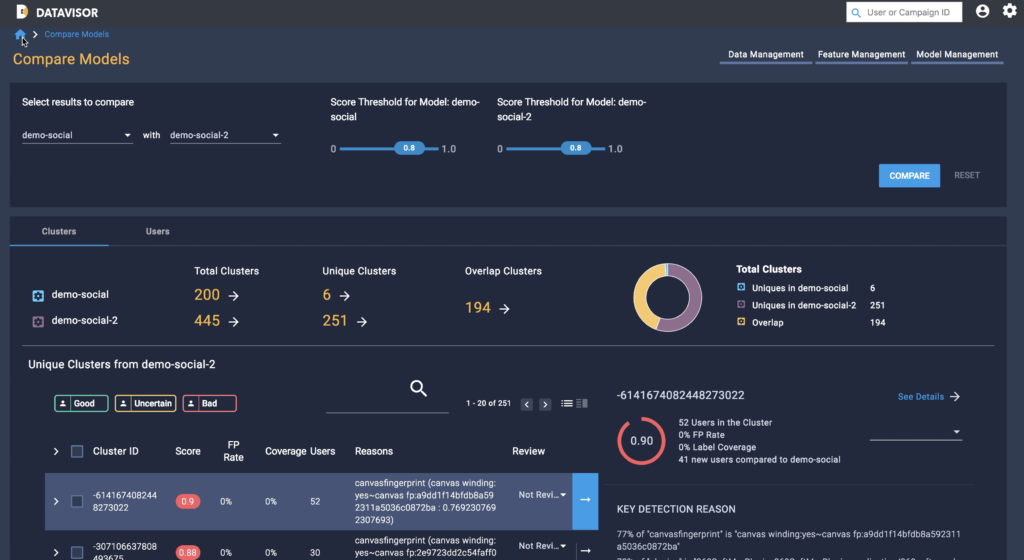
Task: Open Review dropdown for second cluster row
Action: pyautogui.click(x=542, y=546)
